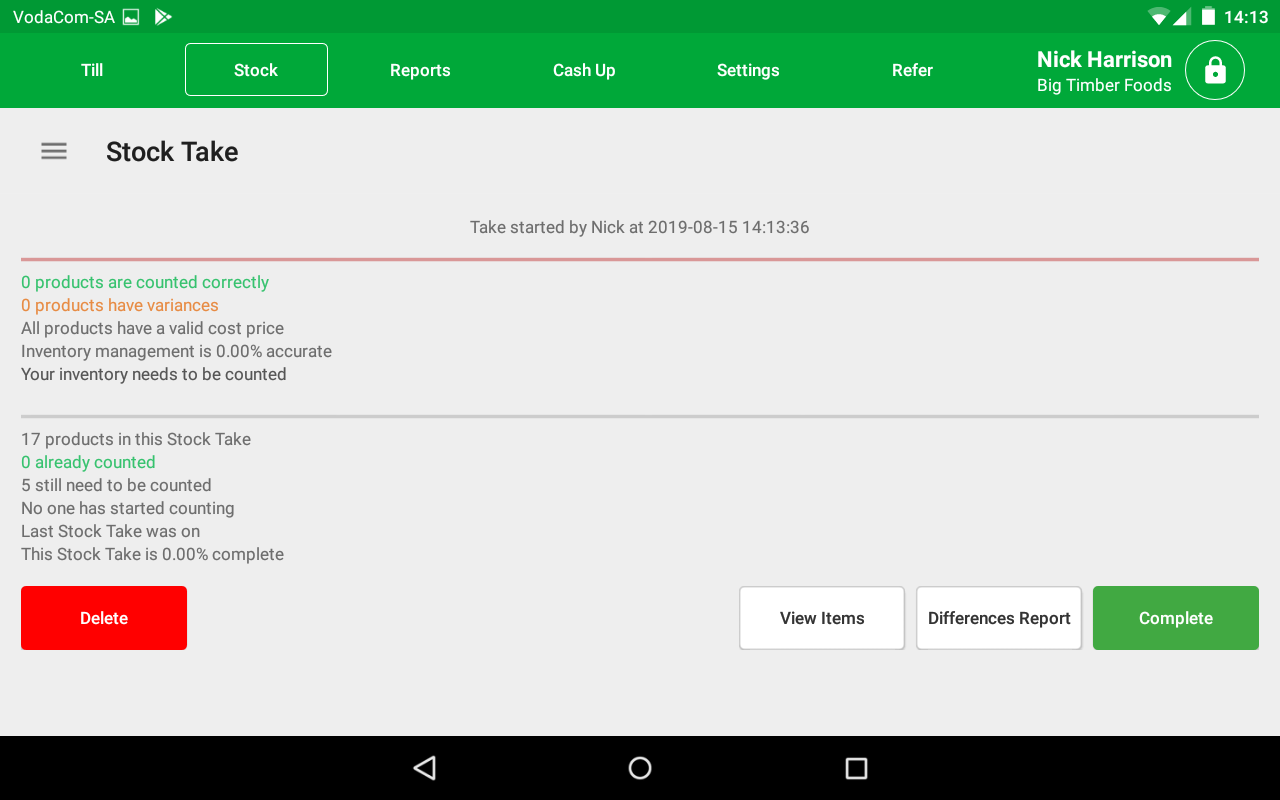Image resolution: width=1280 pixels, height=800 pixels.
Task: Open the Reports tab
Action: point(420,70)
